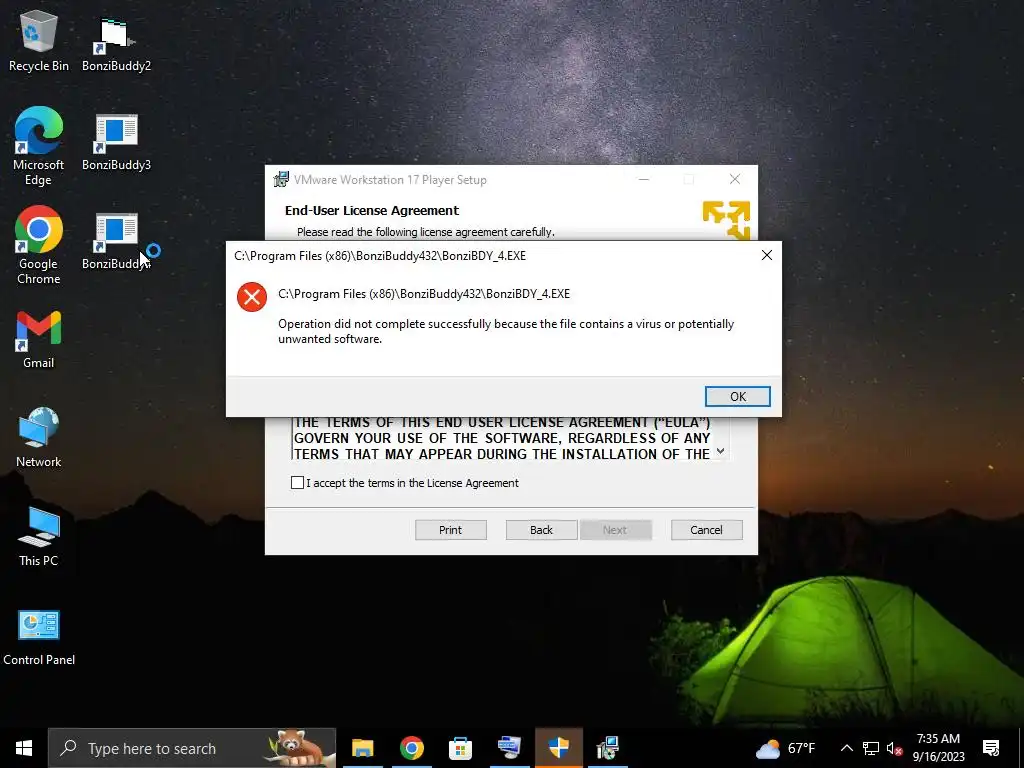Click the taskbar search box
This screenshot has height=768, width=1024.
point(192,748)
